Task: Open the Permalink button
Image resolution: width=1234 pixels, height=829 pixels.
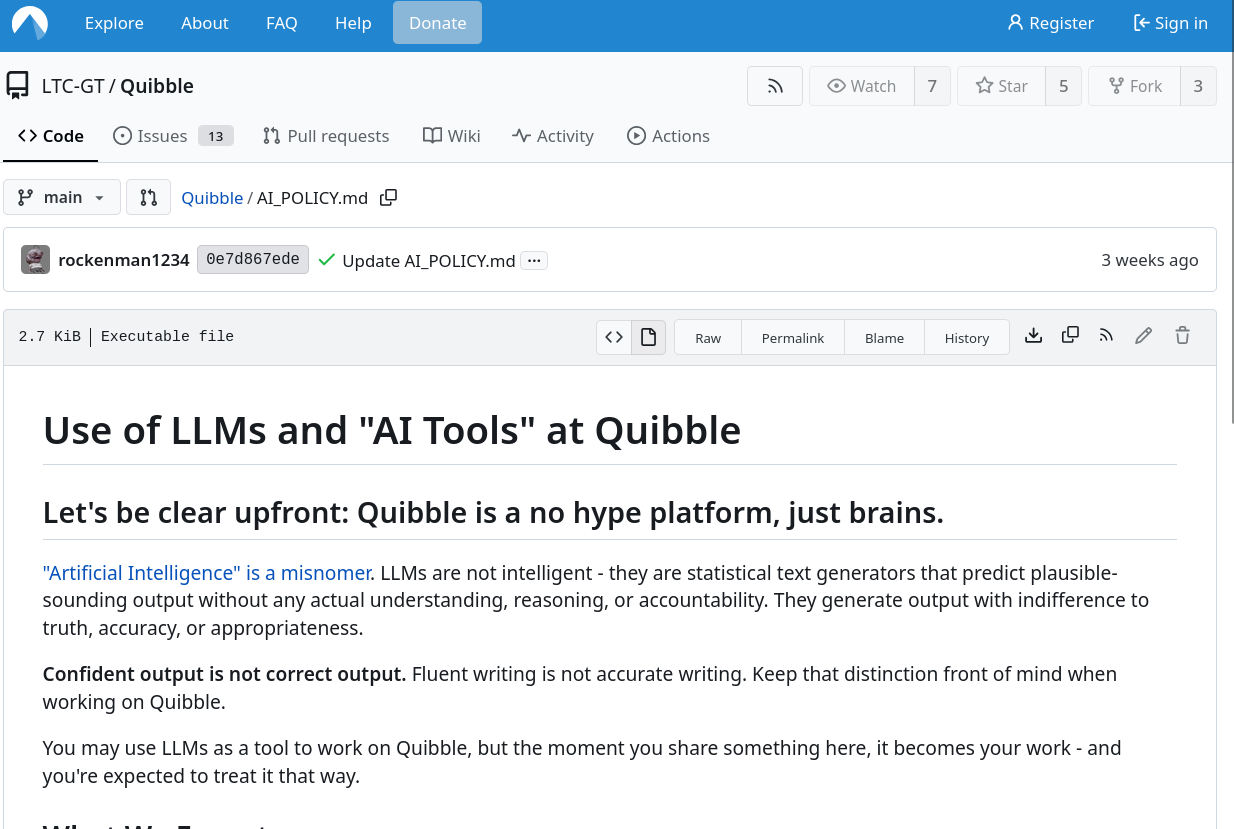Action: click(793, 338)
